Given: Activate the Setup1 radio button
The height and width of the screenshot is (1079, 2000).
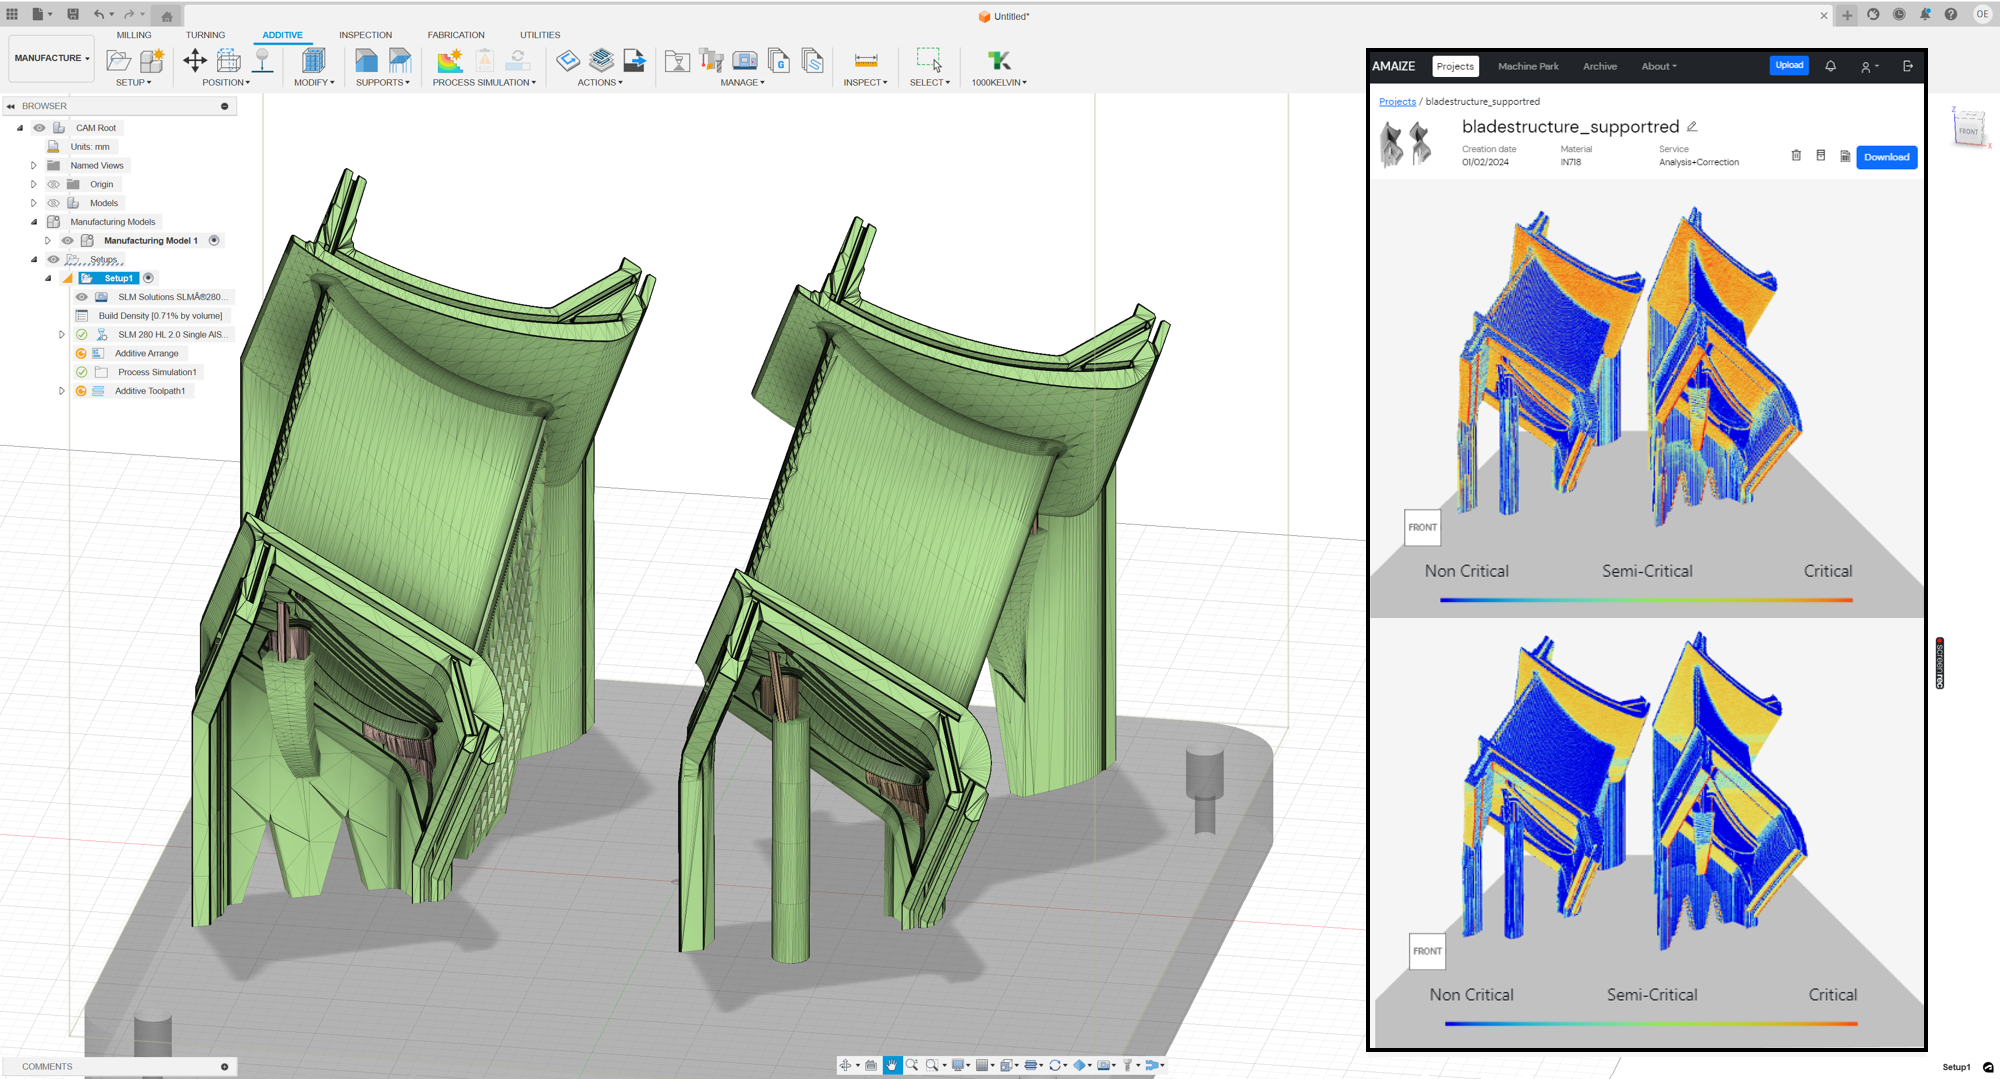Looking at the screenshot, I should [149, 278].
